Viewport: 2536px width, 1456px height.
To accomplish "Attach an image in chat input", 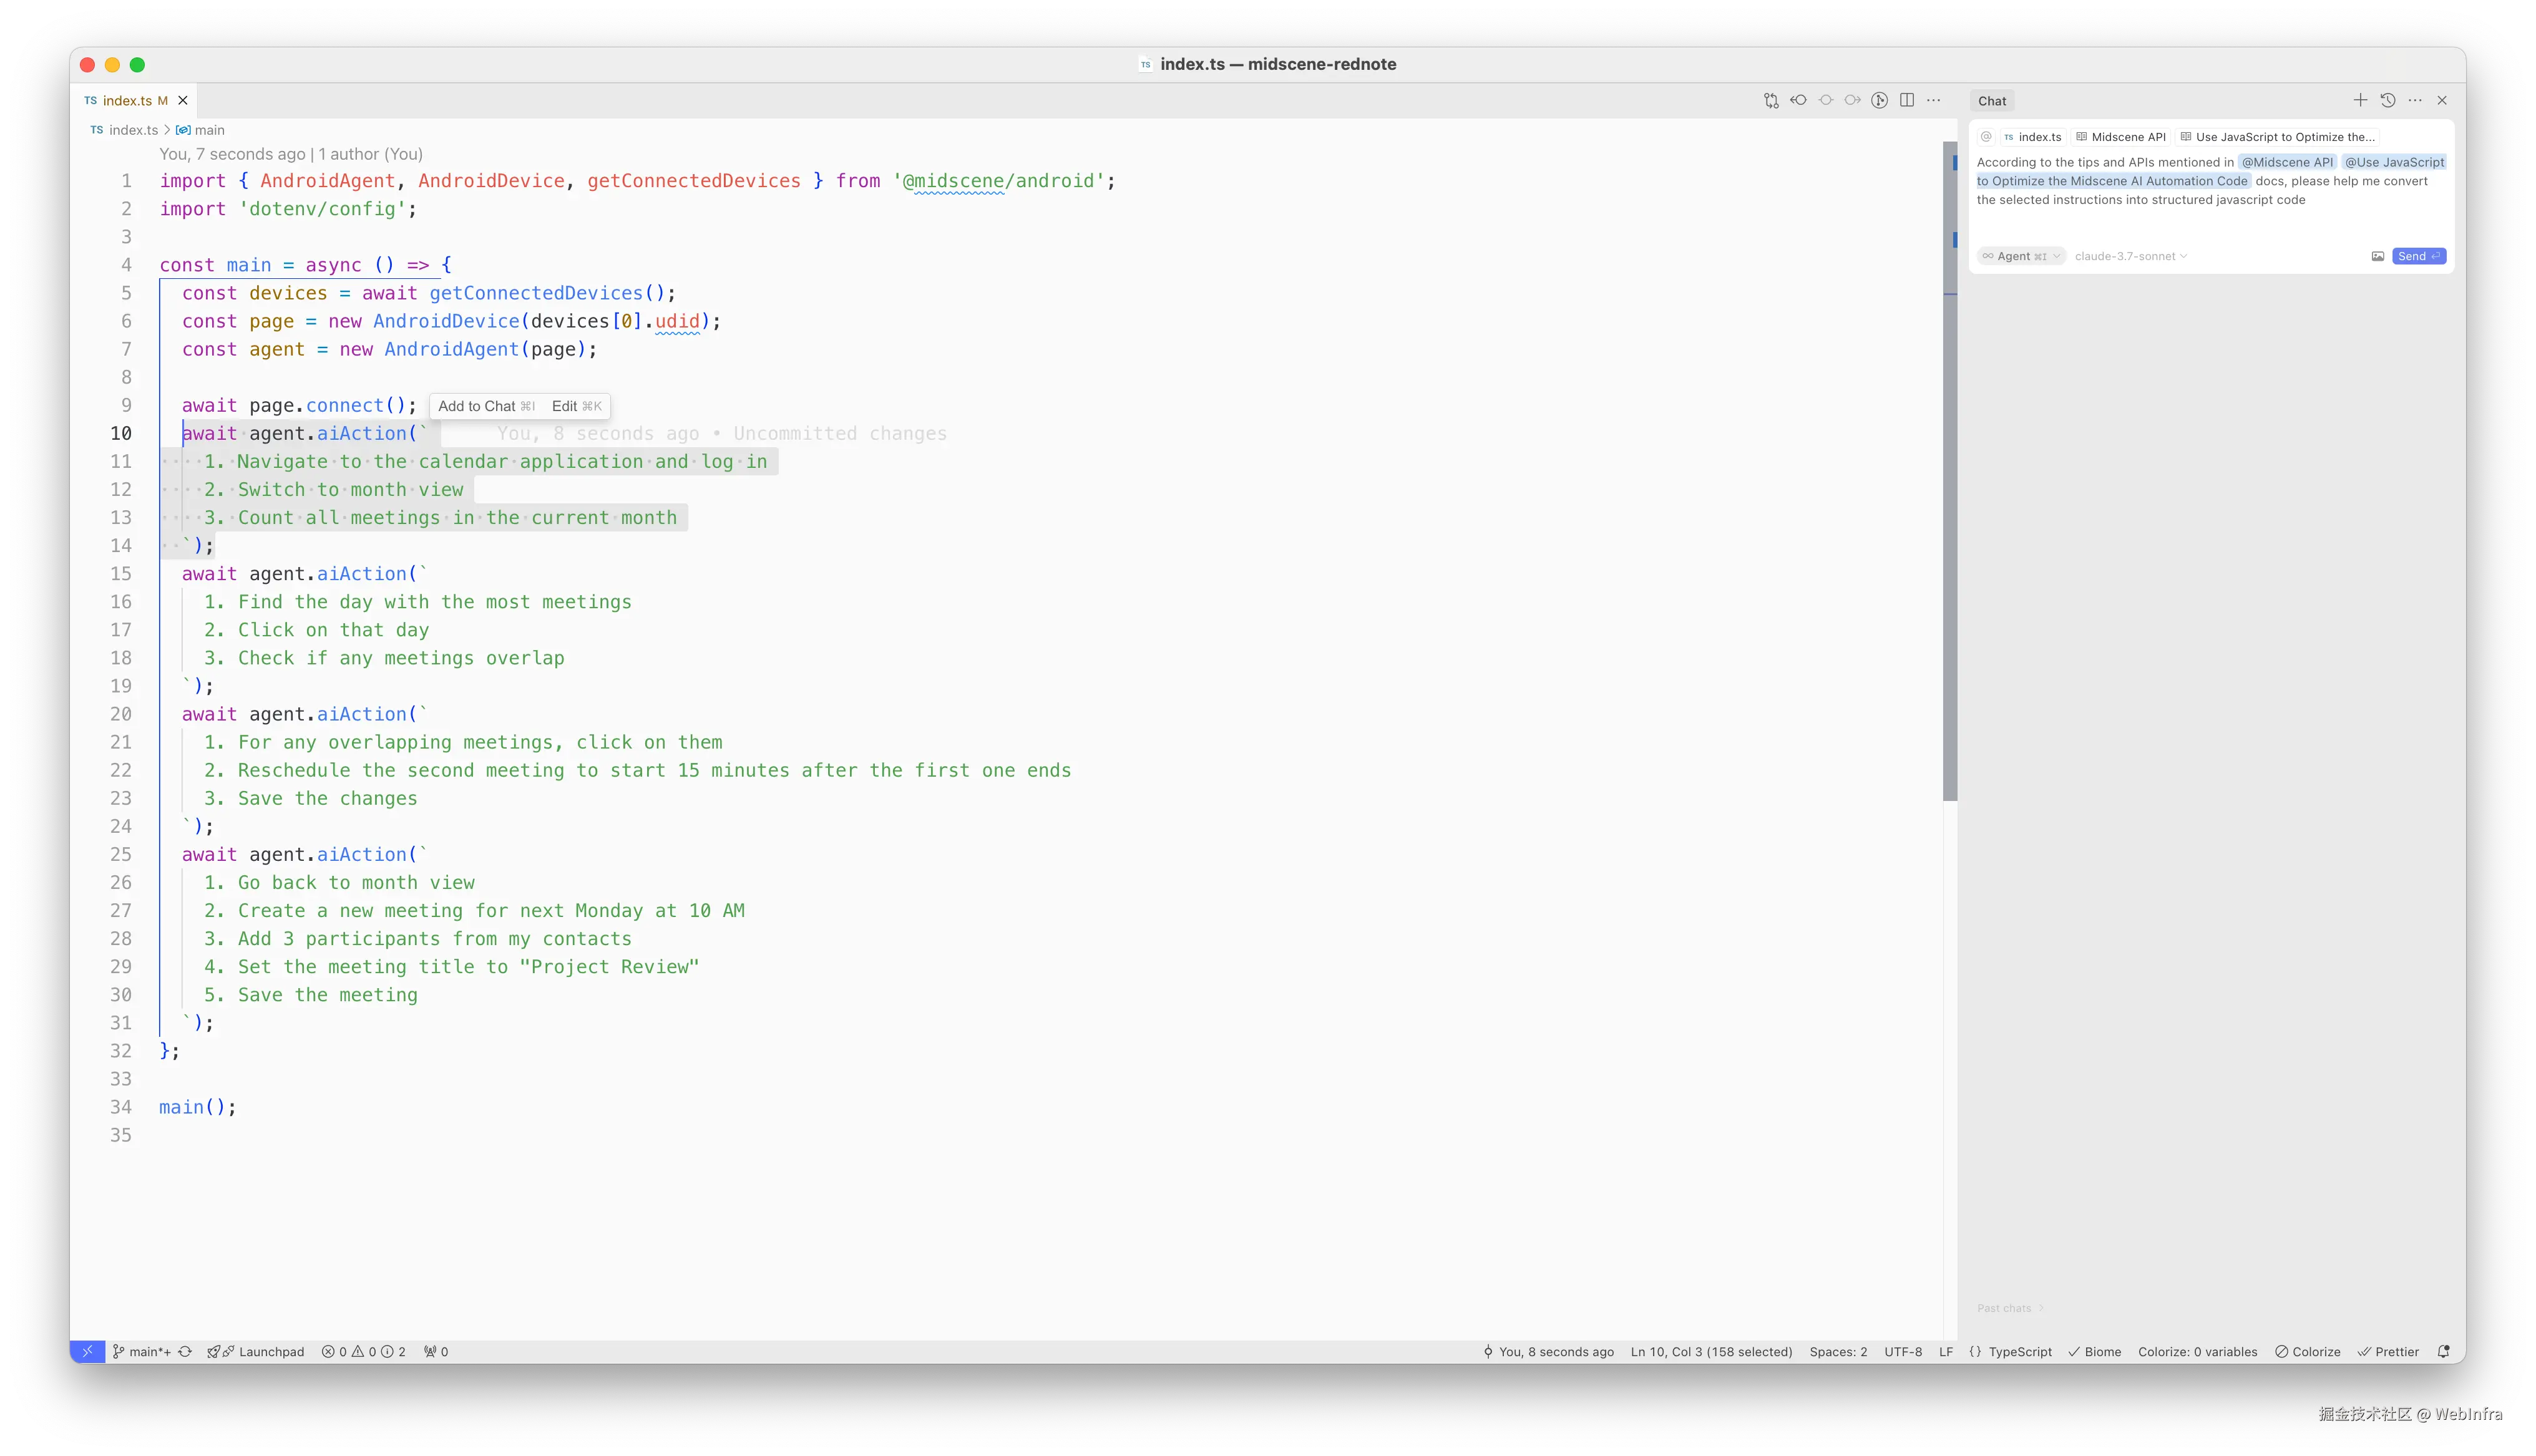I will [x=2377, y=257].
